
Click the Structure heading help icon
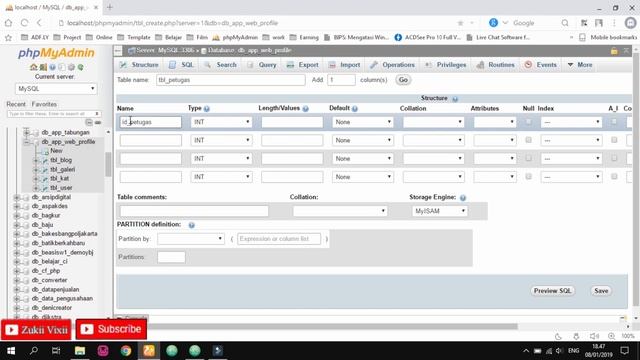point(455,99)
